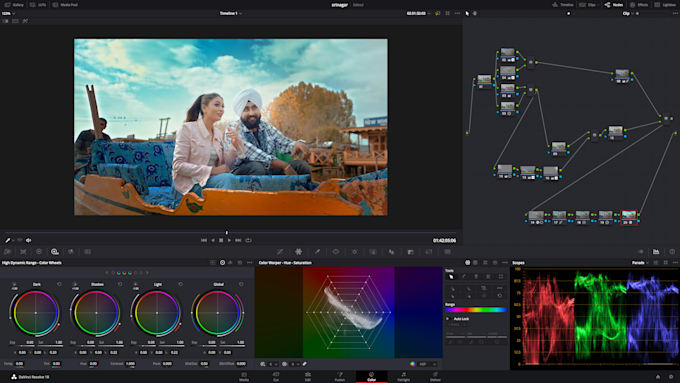Toggle split screen view

click(x=15, y=21)
